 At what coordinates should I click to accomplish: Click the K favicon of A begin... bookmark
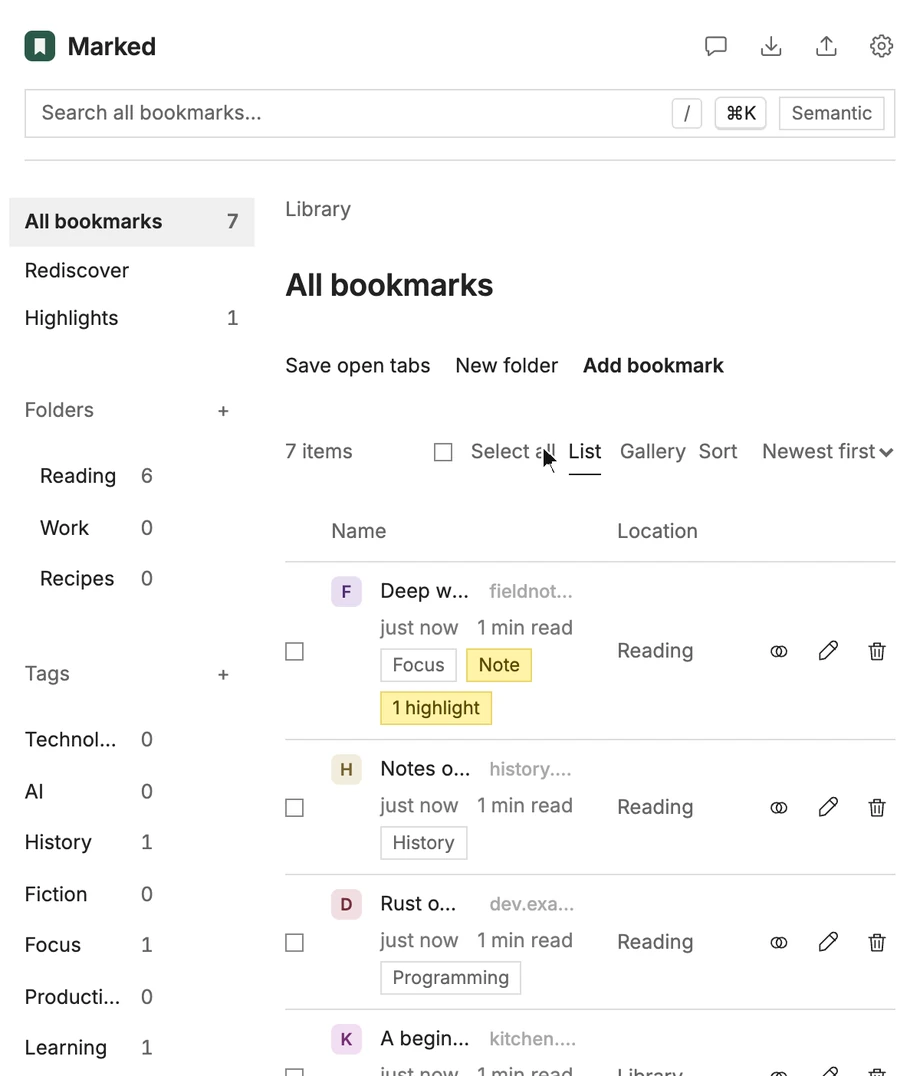click(346, 1039)
